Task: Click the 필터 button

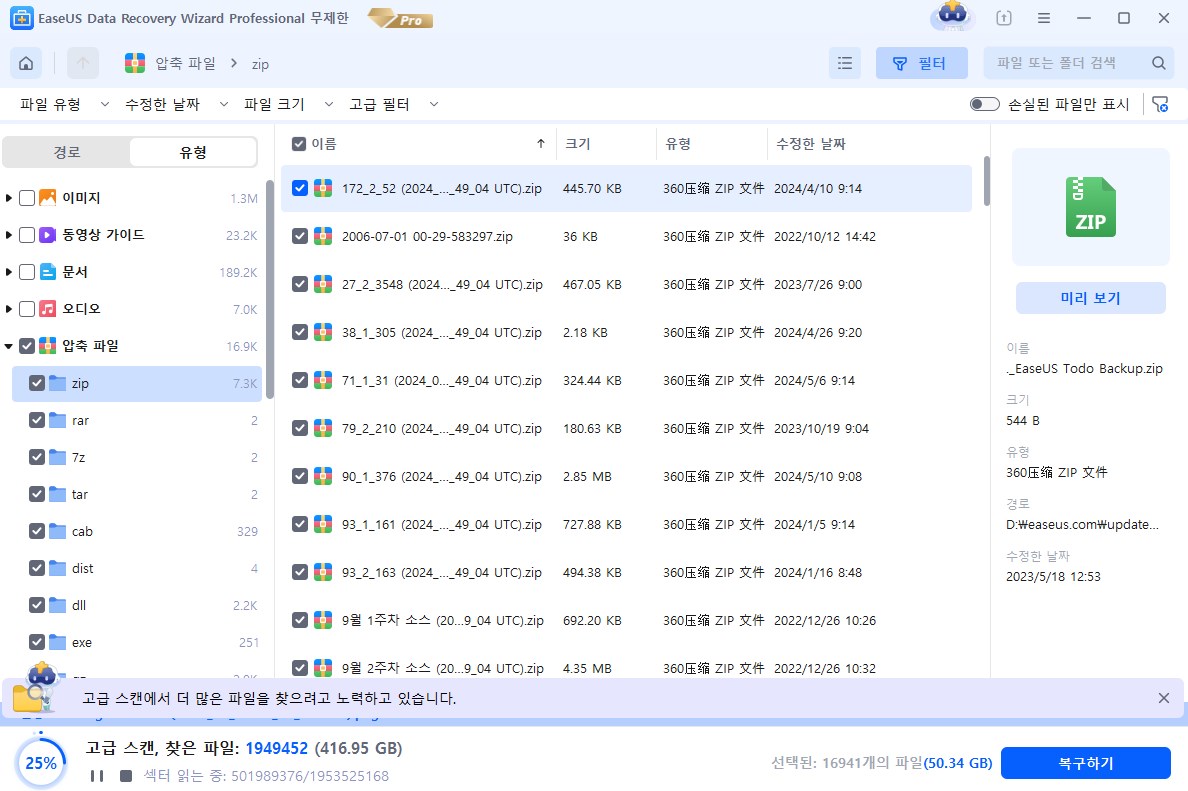Action: point(921,64)
